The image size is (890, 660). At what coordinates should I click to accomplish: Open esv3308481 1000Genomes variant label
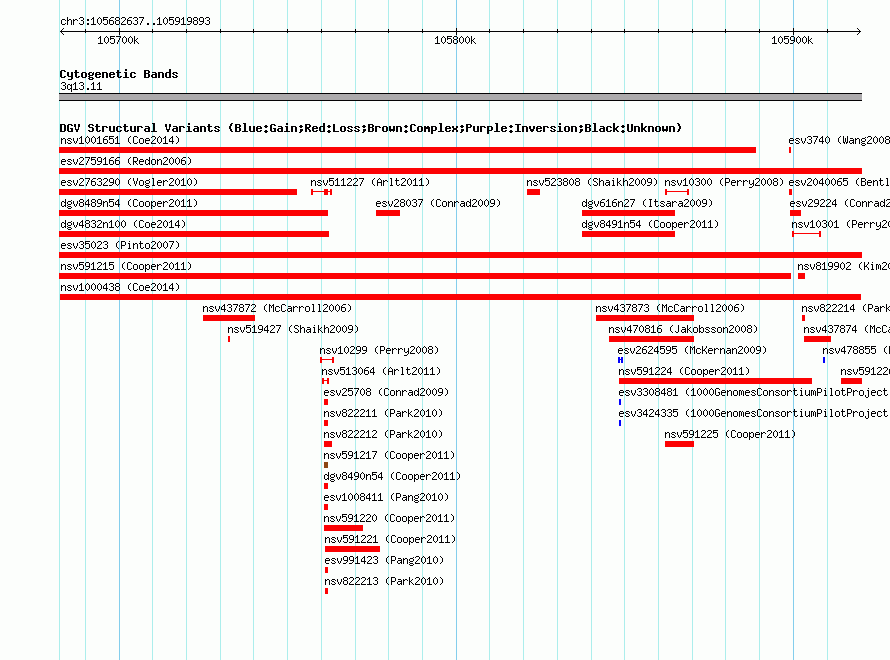coord(753,392)
